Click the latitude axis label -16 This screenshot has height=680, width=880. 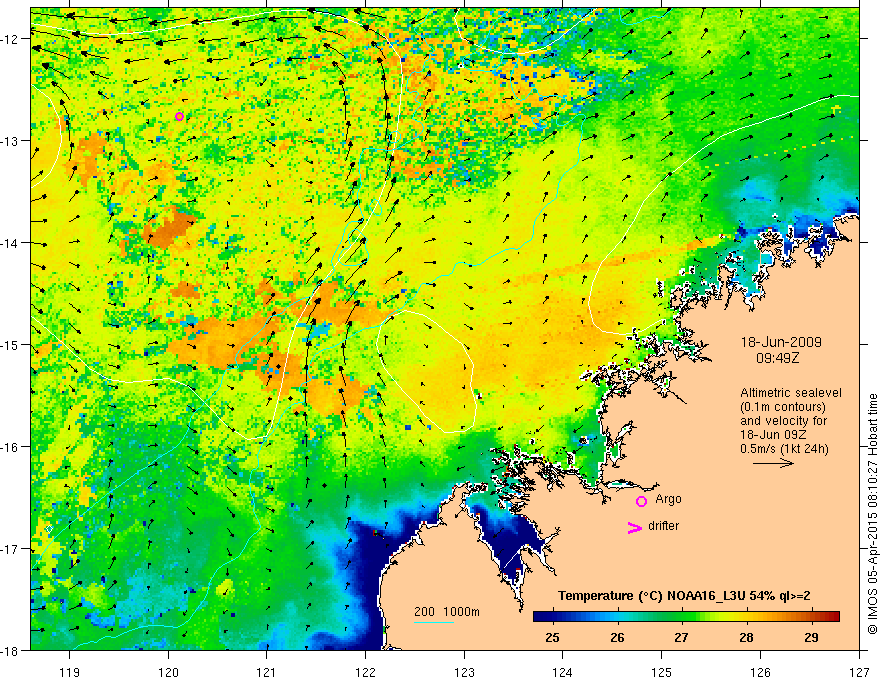10,447
